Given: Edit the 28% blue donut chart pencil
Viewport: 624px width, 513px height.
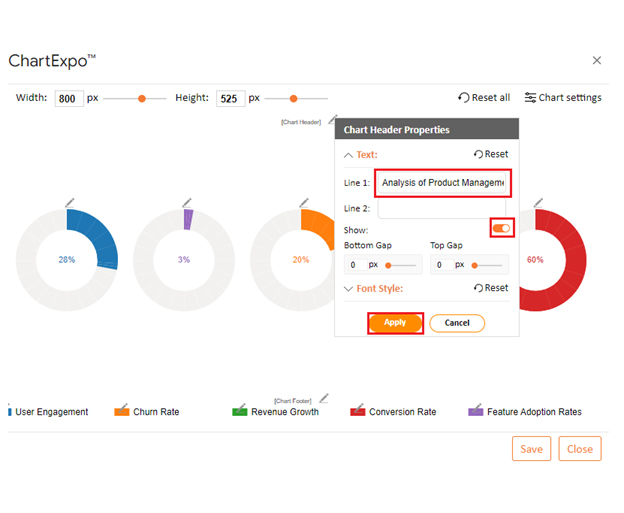Looking at the screenshot, I should tap(70, 203).
